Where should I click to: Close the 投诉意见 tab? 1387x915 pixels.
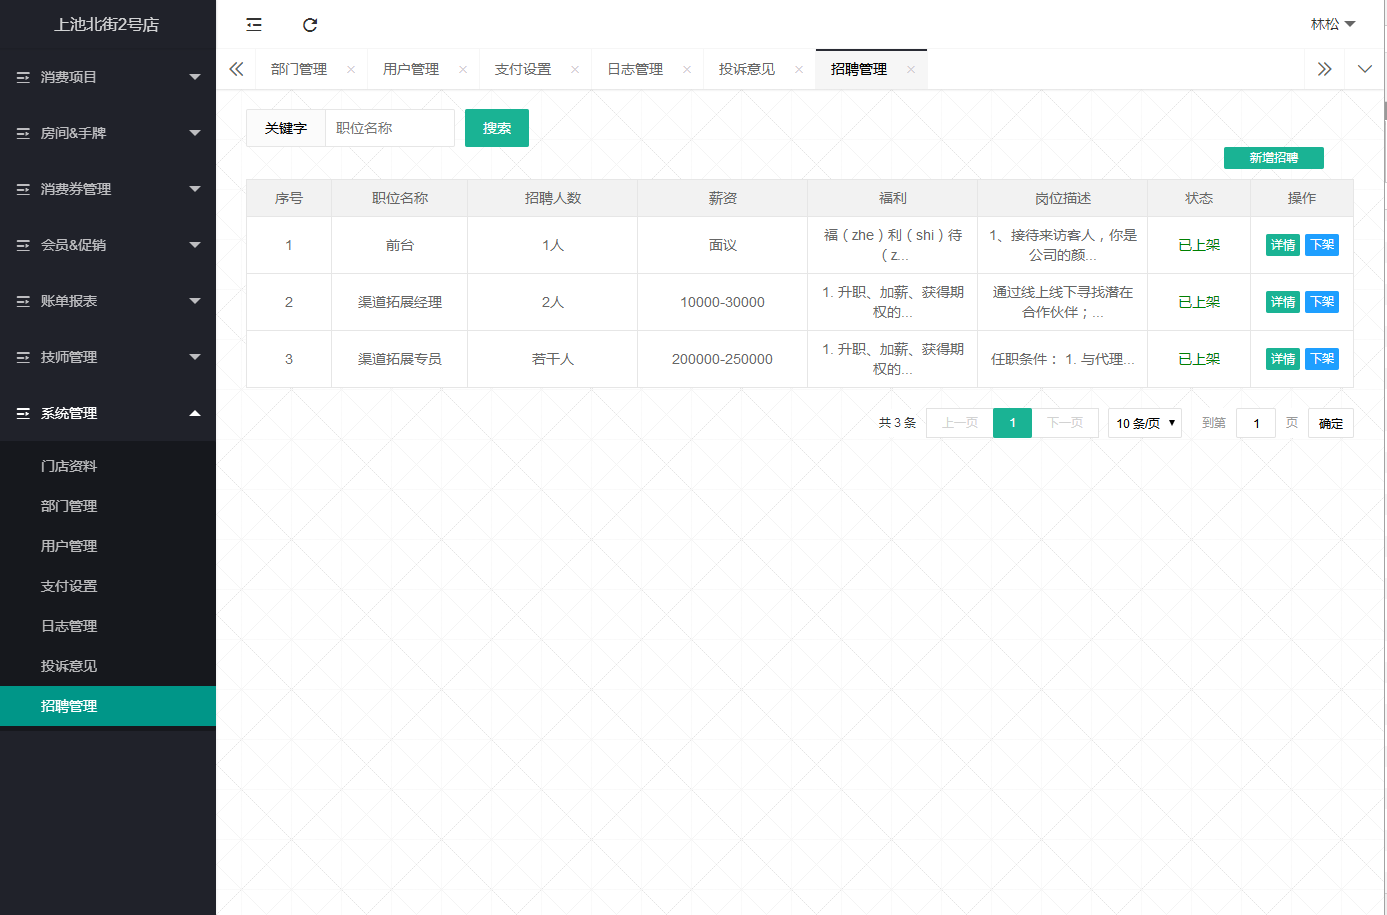point(799,70)
